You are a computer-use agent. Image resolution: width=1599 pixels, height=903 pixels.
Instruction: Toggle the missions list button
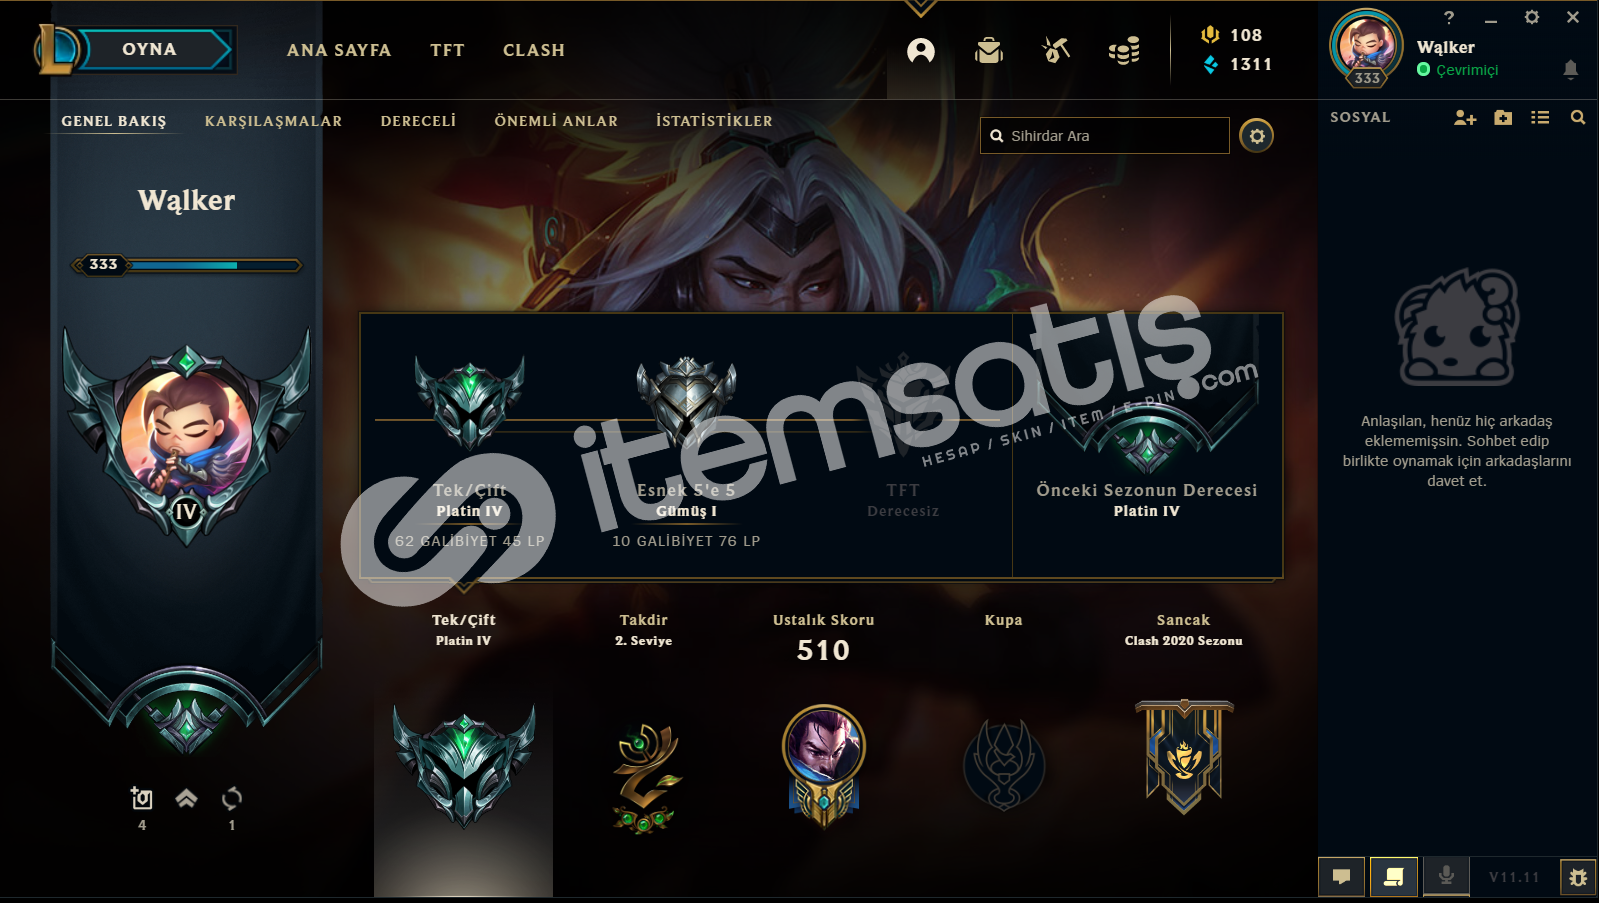1394,877
